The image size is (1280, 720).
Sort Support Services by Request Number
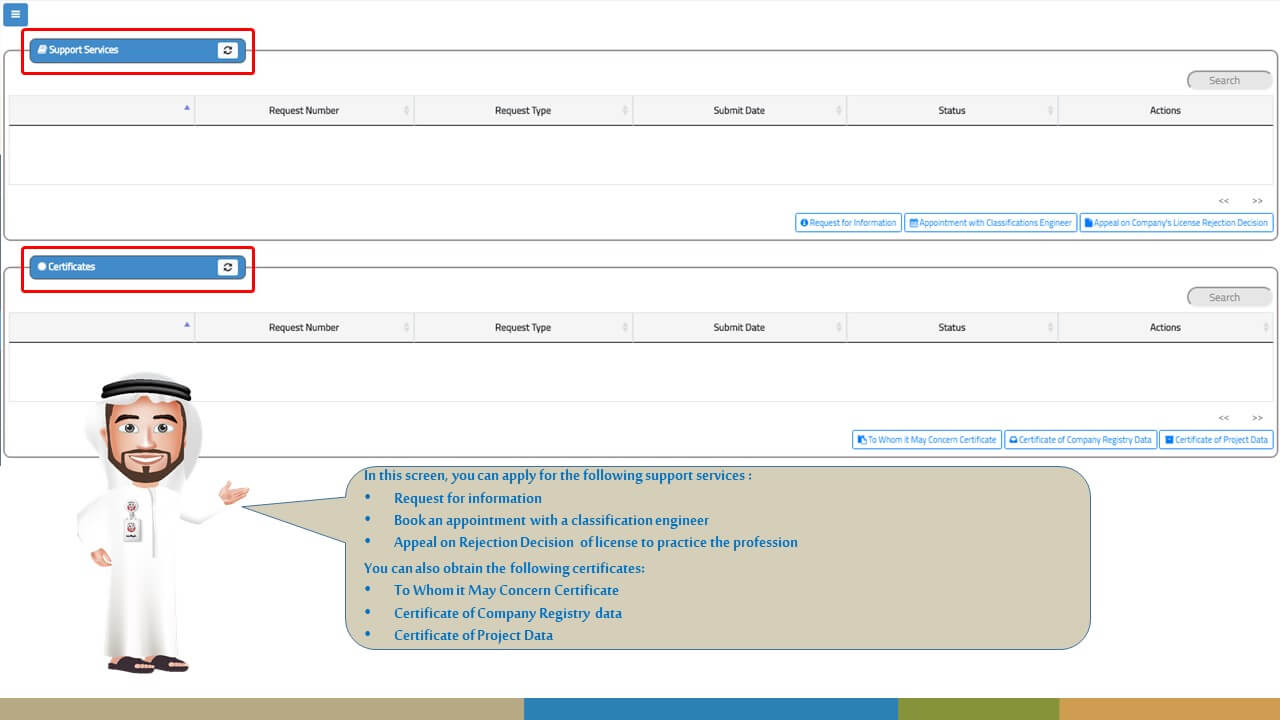[x=304, y=110]
